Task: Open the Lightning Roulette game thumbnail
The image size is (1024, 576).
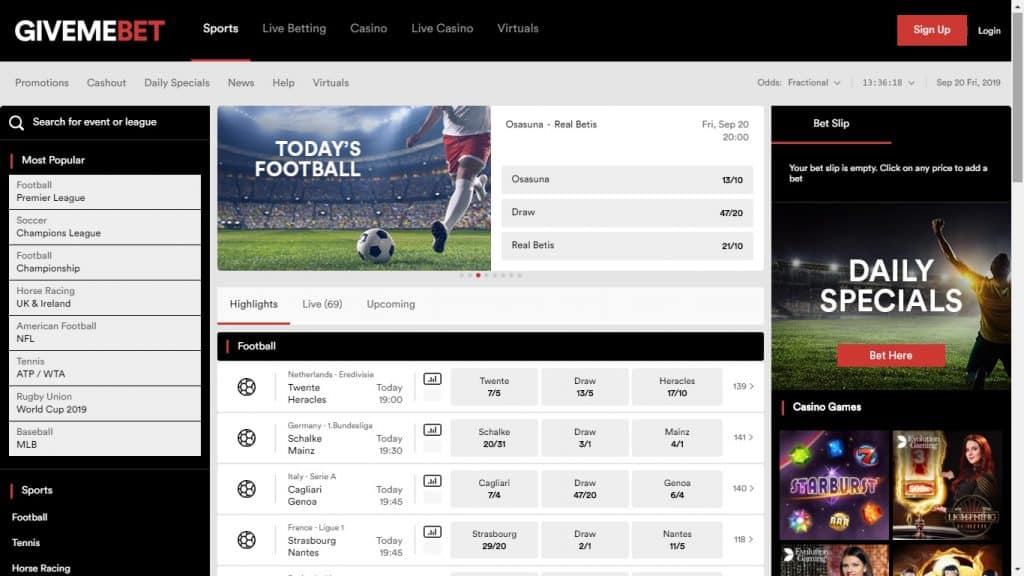Action: (947, 485)
